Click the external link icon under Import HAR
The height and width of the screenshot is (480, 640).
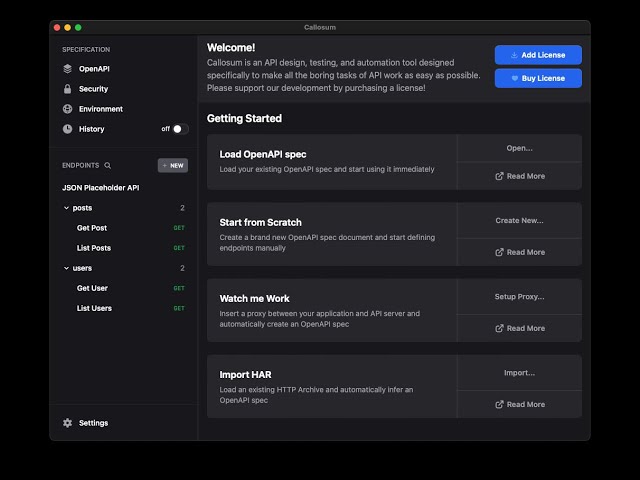tap(499, 404)
